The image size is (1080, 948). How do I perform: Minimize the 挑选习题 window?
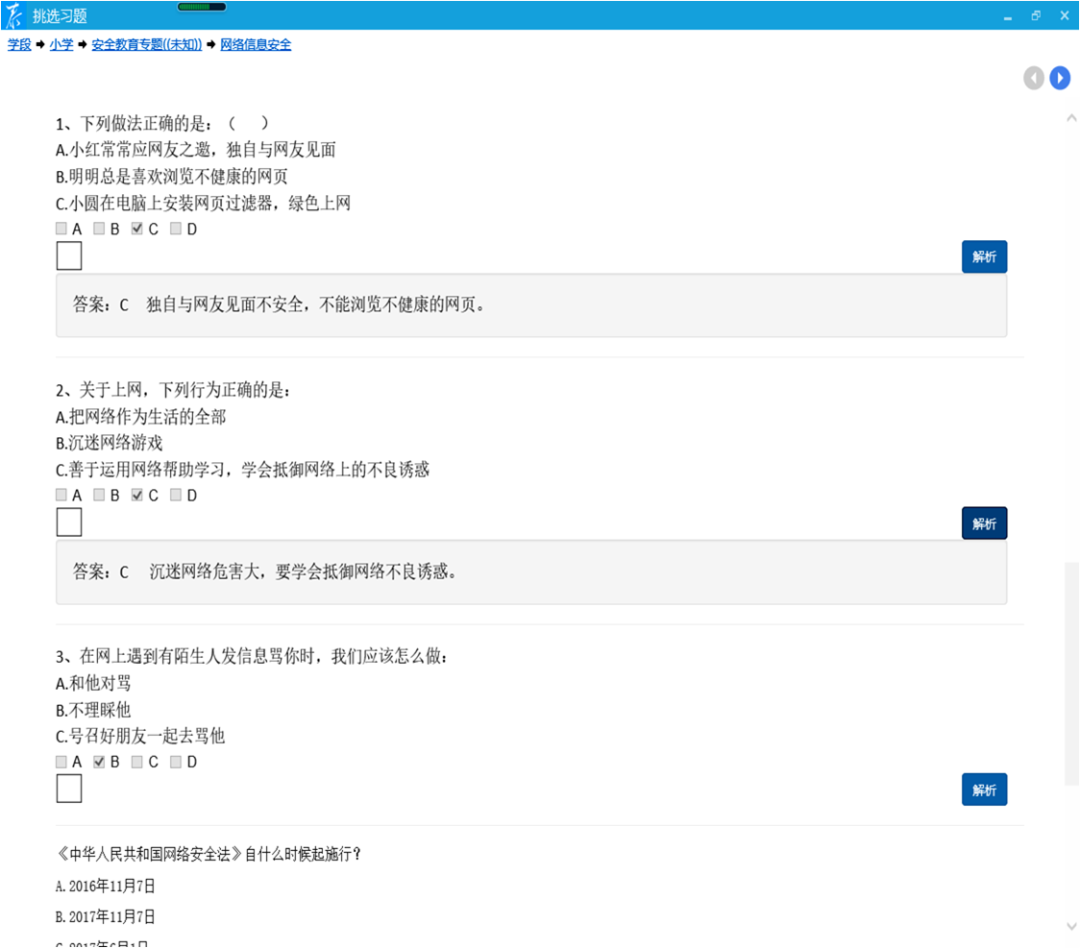(1008, 17)
